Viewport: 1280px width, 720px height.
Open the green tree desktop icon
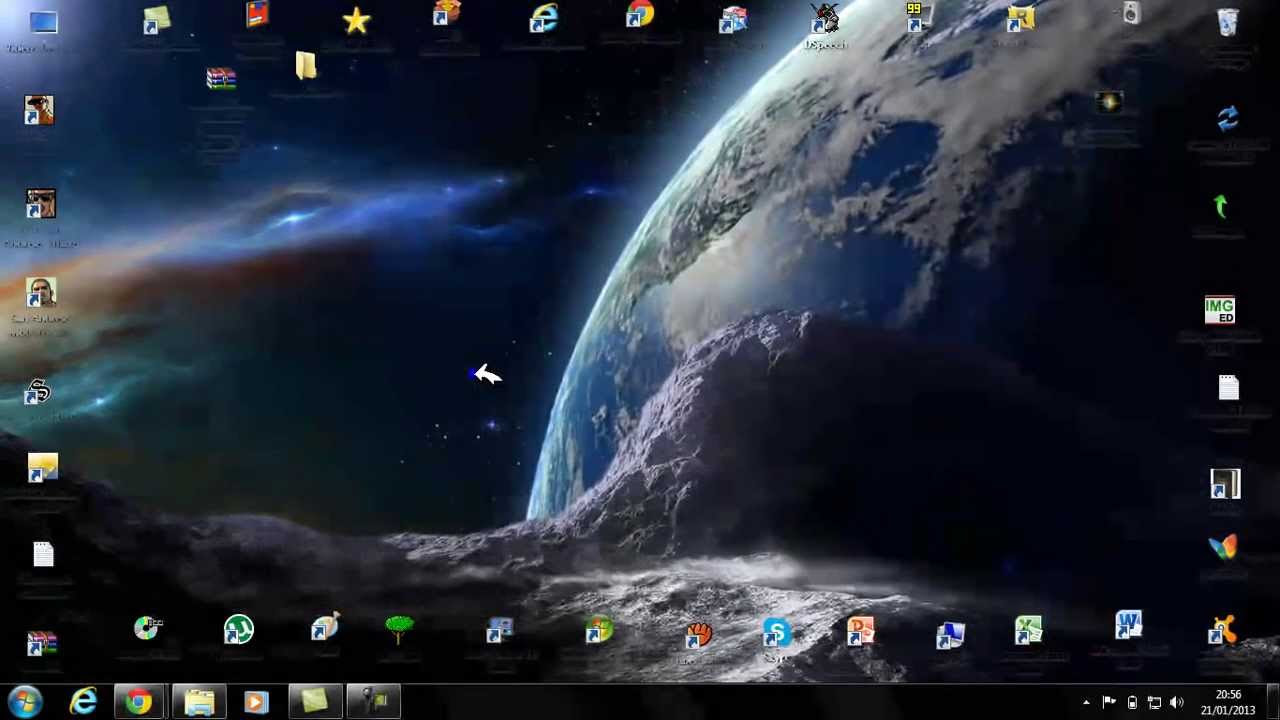coord(399,629)
